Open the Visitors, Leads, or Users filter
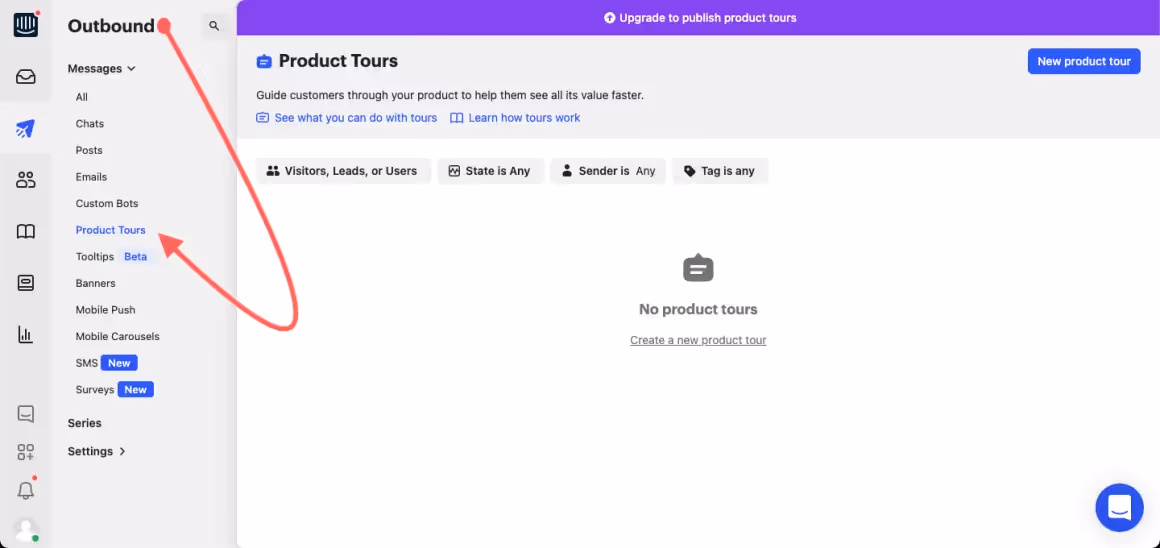The image size is (1160, 548). point(343,171)
